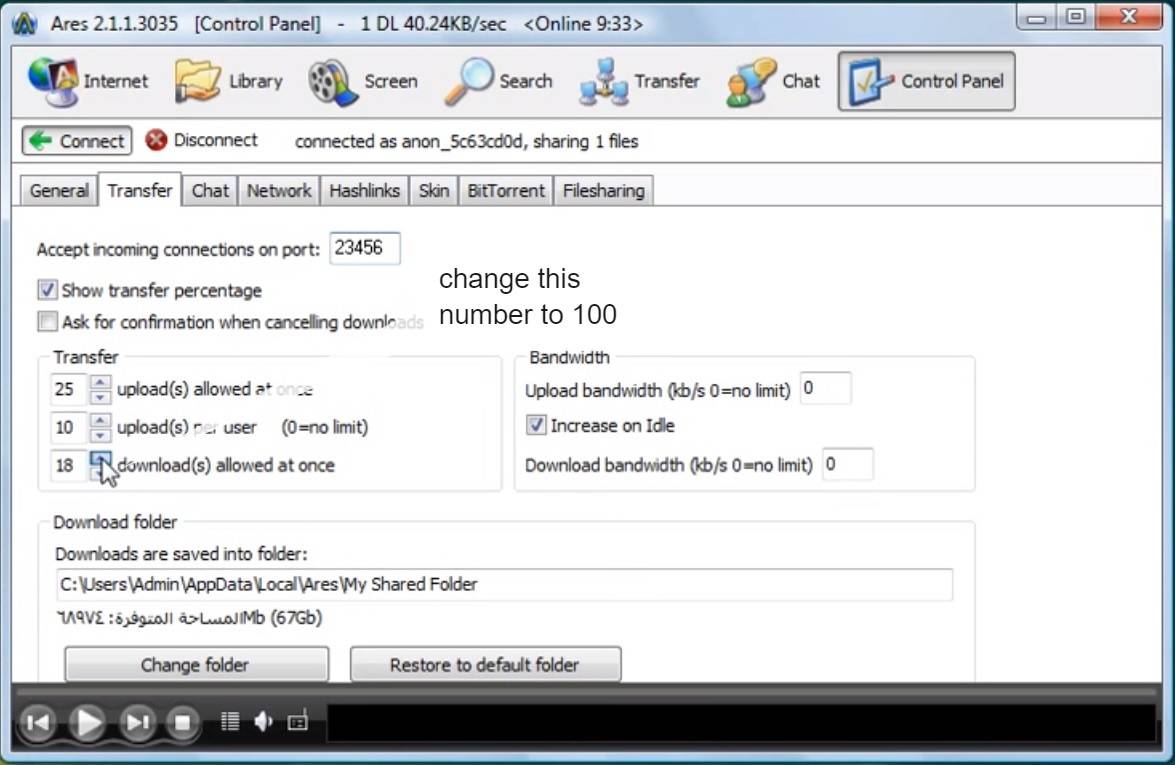This screenshot has height=765, width=1175.
Task: Click Restore to default folder
Action: pyautogui.click(x=486, y=665)
